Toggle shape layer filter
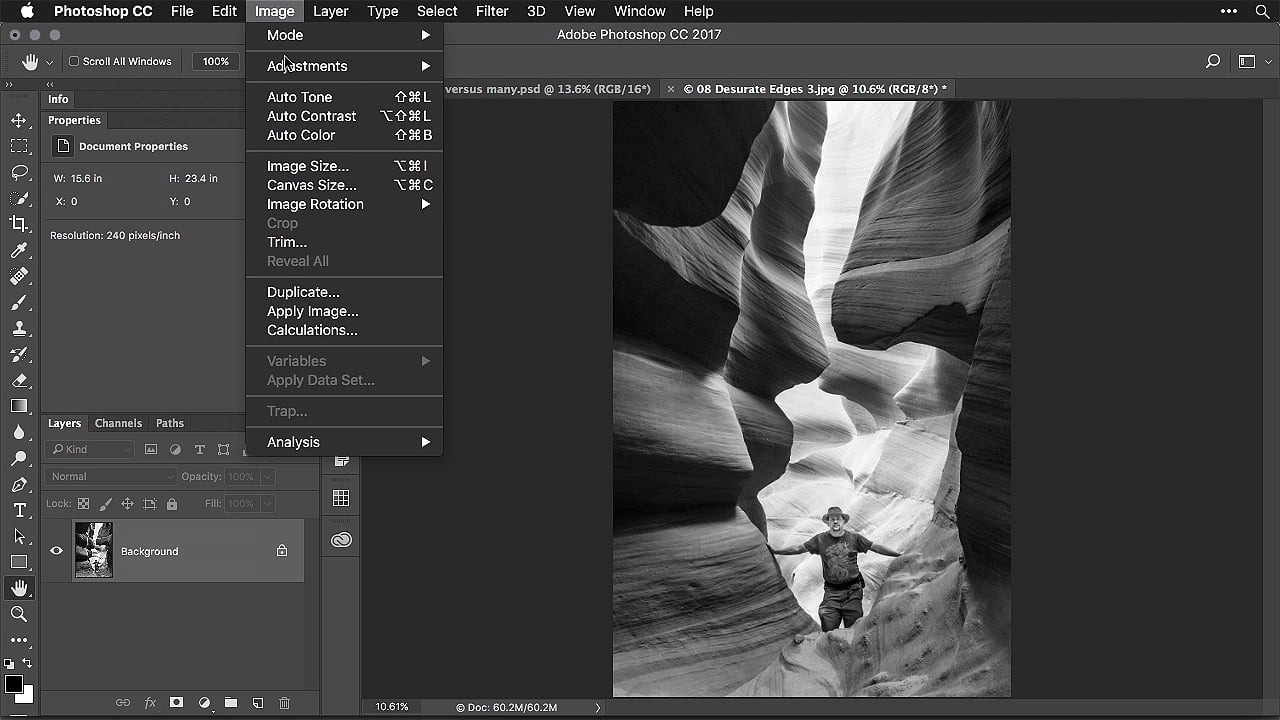Image resolution: width=1280 pixels, height=720 pixels. coord(223,450)
